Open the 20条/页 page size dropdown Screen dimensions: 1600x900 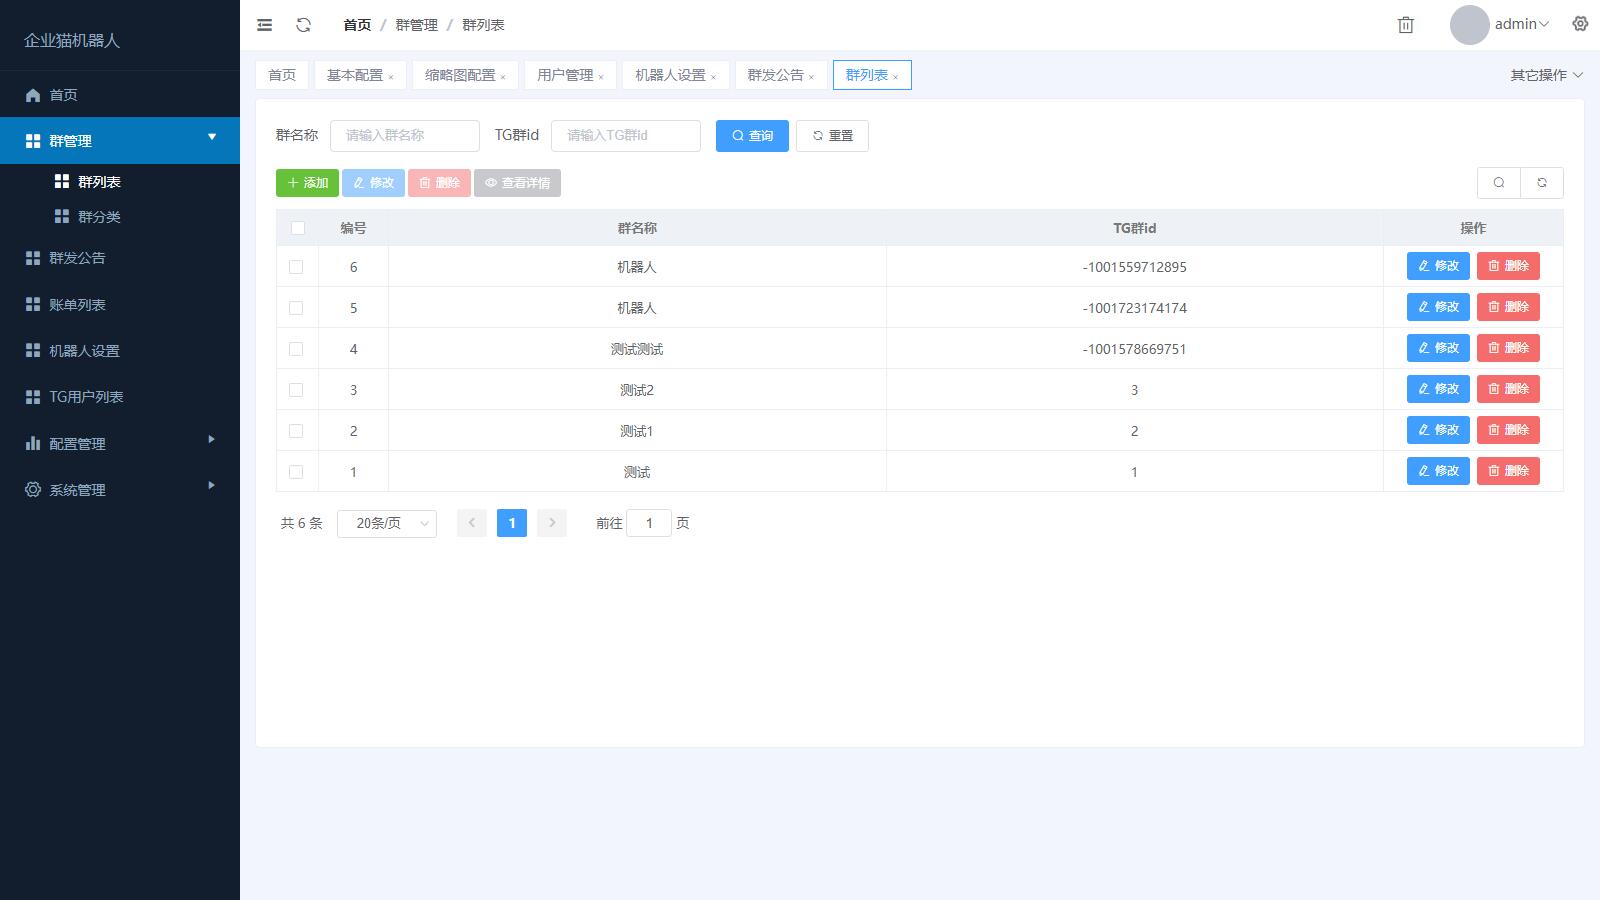pos(386,523)
